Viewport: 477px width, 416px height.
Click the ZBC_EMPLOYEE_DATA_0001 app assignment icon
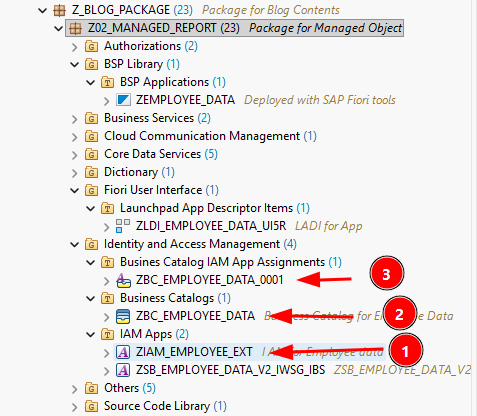(x=123, y=280)
